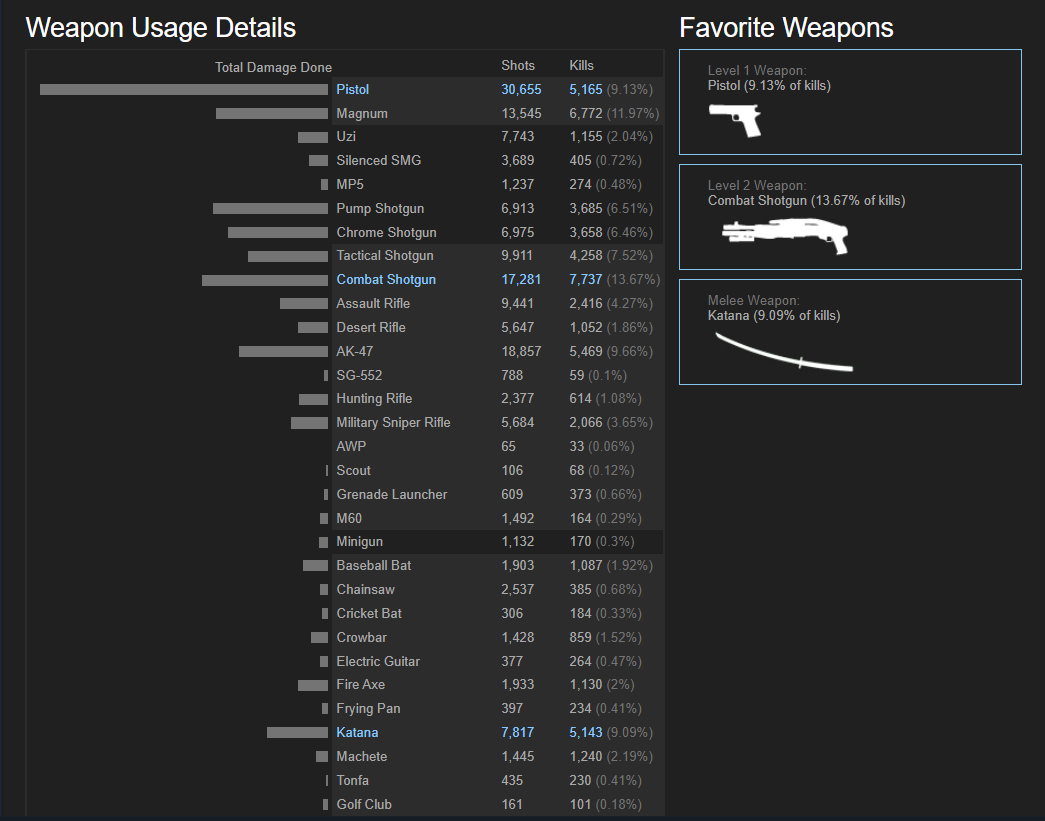This screenshot has width=1045, height=821.
Task: Click the Total Damage Done header
Action: pyautogui.click(x=273, y=68)
